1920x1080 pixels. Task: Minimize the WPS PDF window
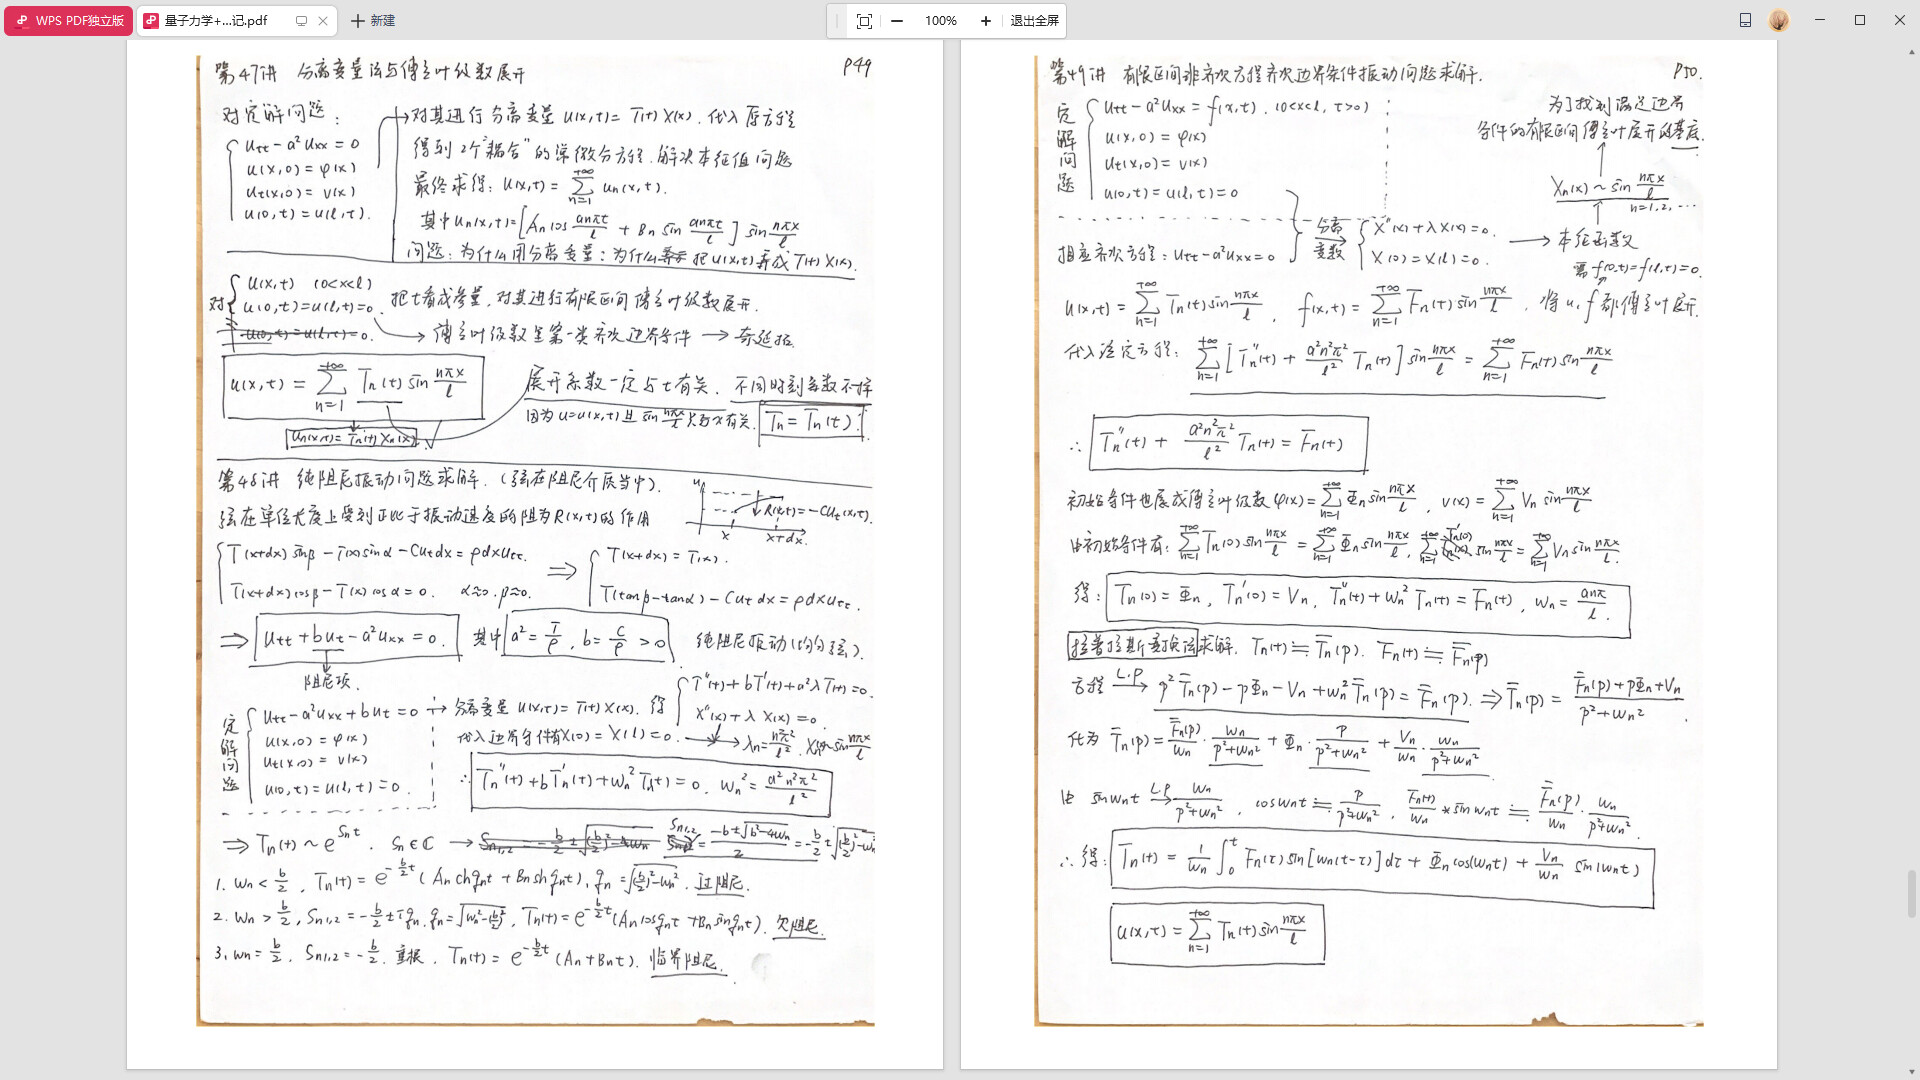(1820, 20)
